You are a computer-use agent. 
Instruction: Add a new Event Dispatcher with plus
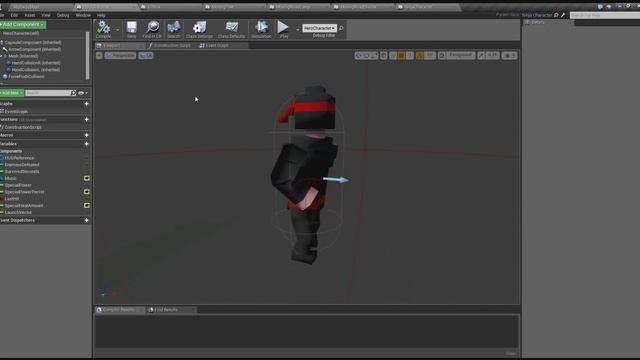[87, 220]
